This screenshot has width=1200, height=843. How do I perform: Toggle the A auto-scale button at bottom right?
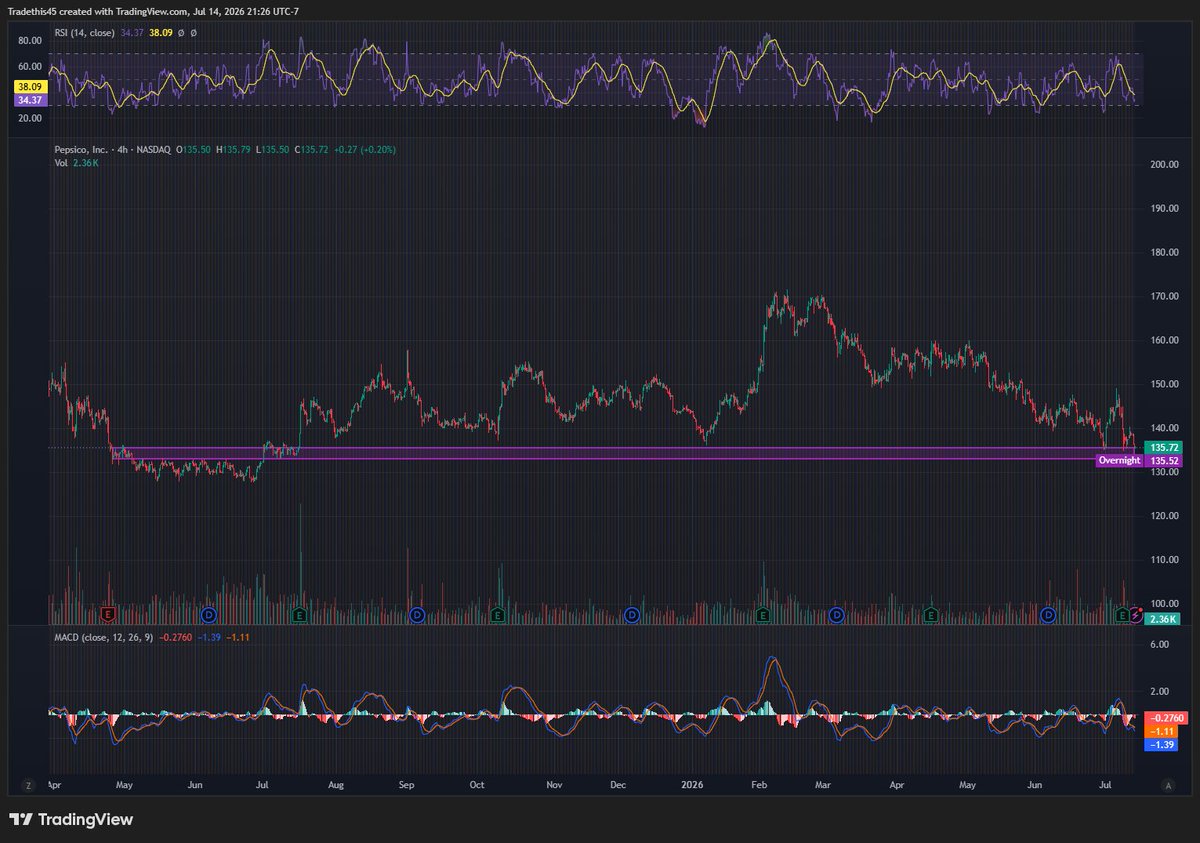point(1167,786)
